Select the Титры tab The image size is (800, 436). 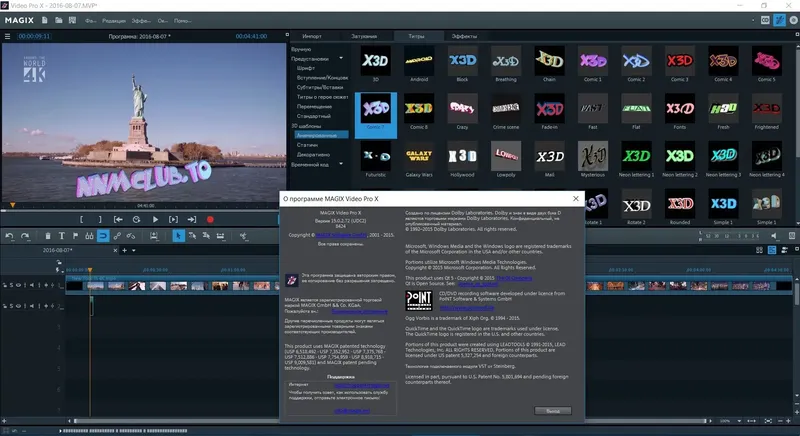click(416, 36)
